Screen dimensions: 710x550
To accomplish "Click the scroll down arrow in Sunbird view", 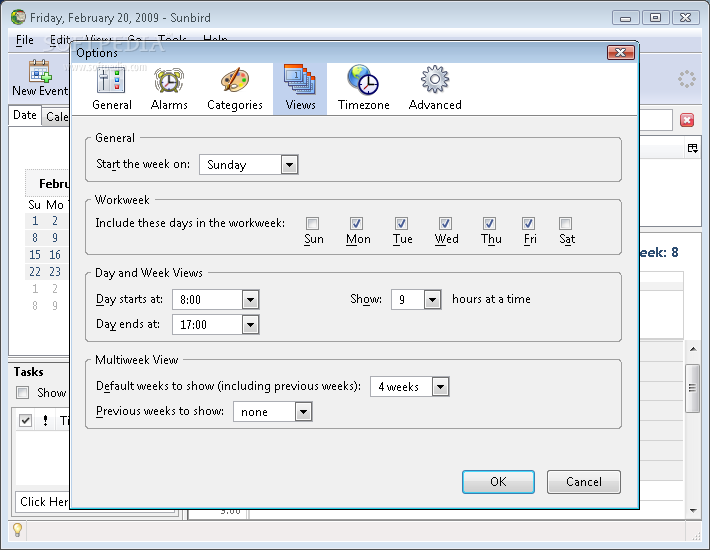I will point(693,511).
